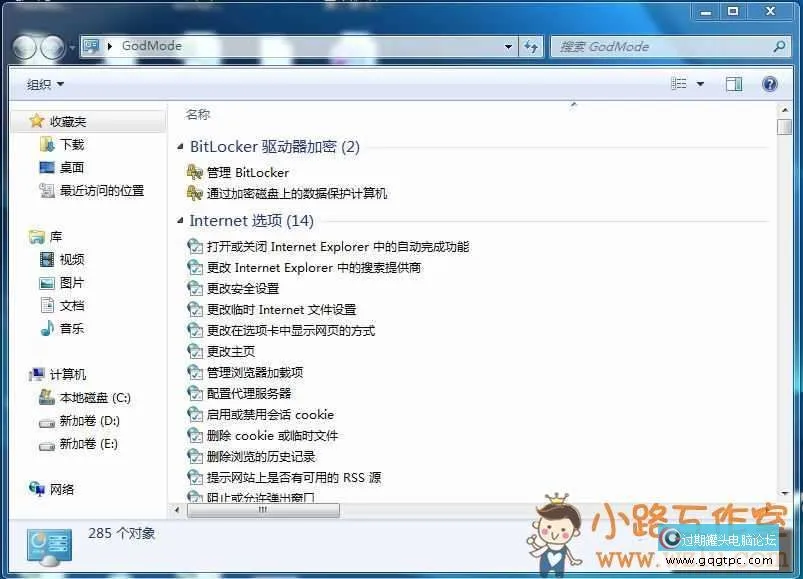
Task: Click the horizontal scrollbar thumb
Action: [x=263, y=510]
